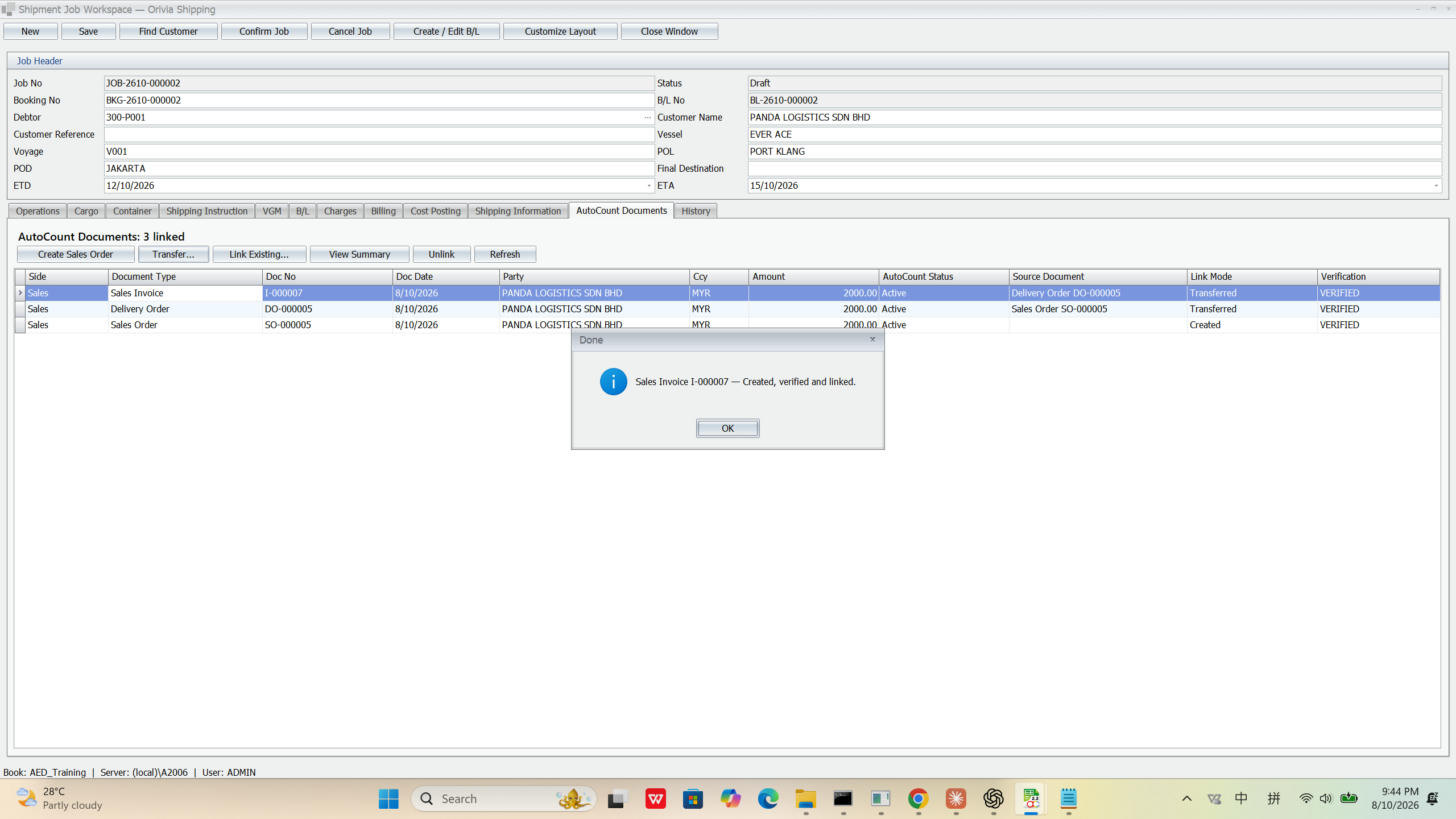Open the Claude app on the taskbar
Screen dimensions: 1456x819
pos(956,798)
